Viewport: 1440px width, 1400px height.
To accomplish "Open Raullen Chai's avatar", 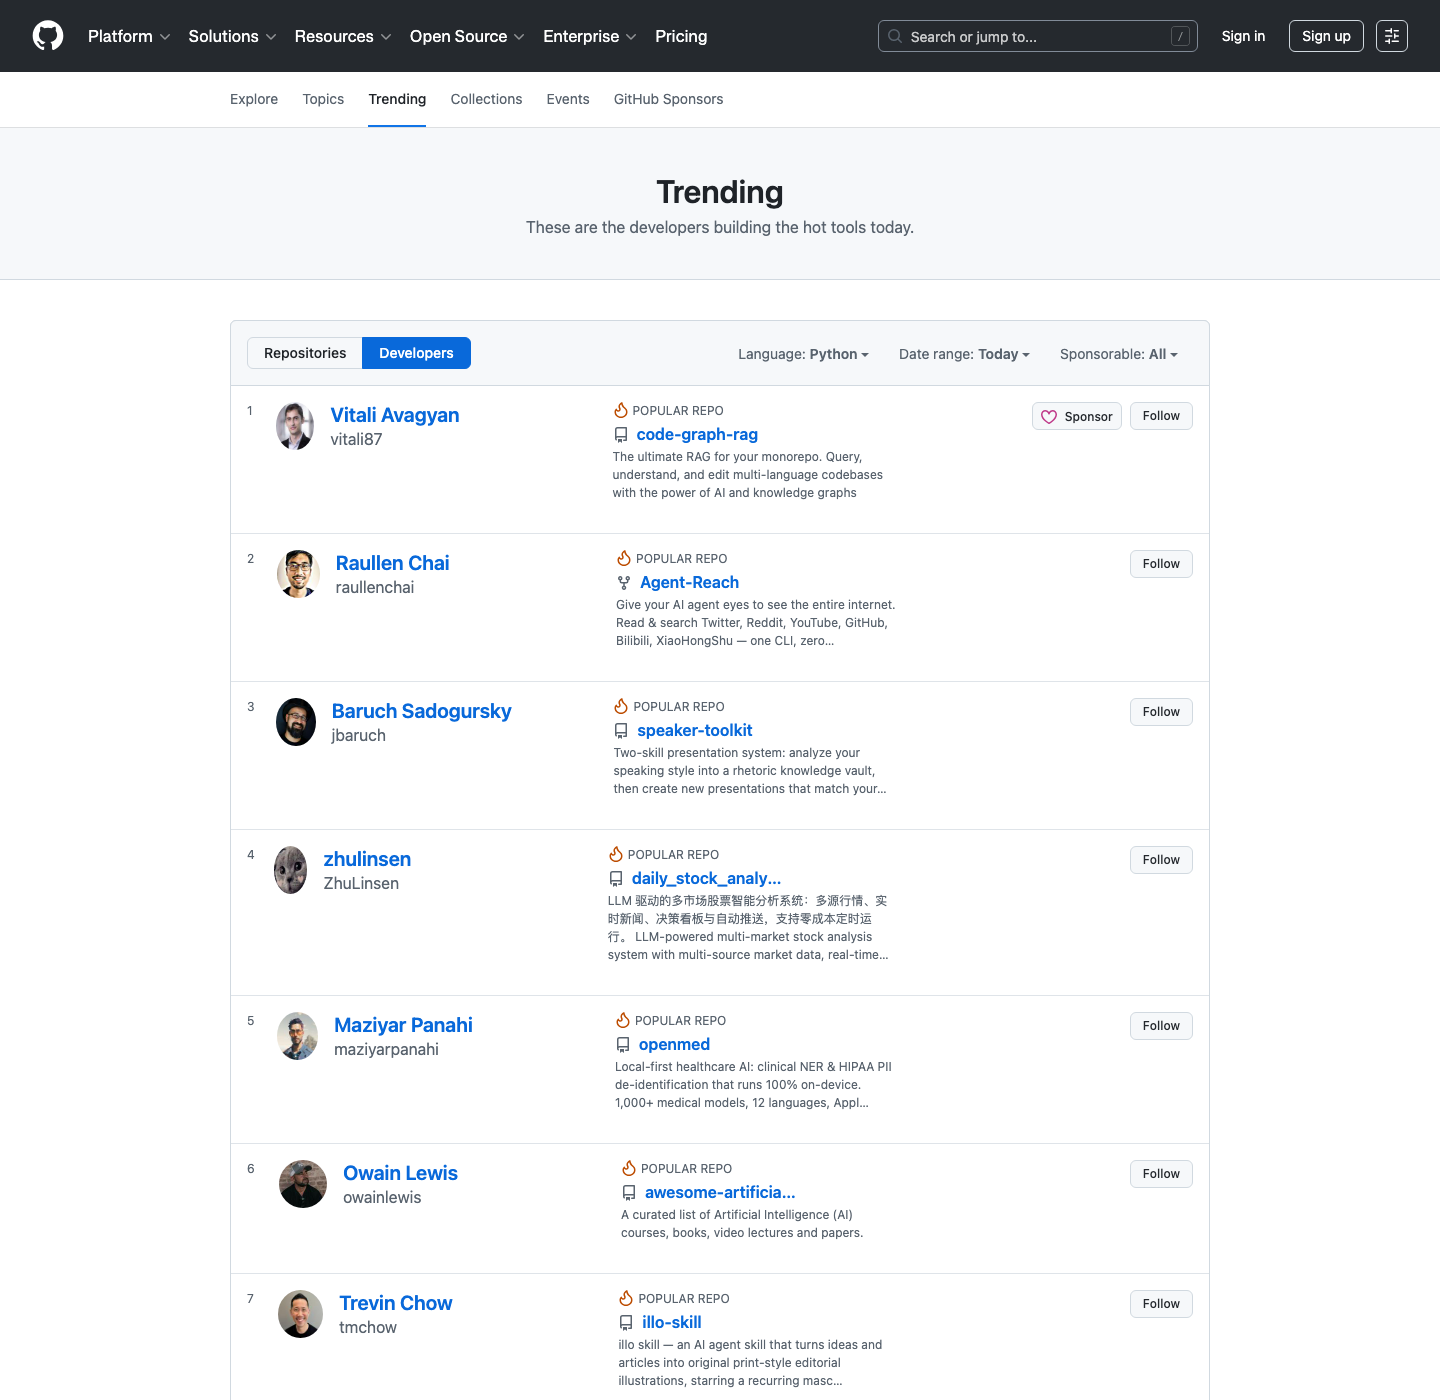I will 298,574.
